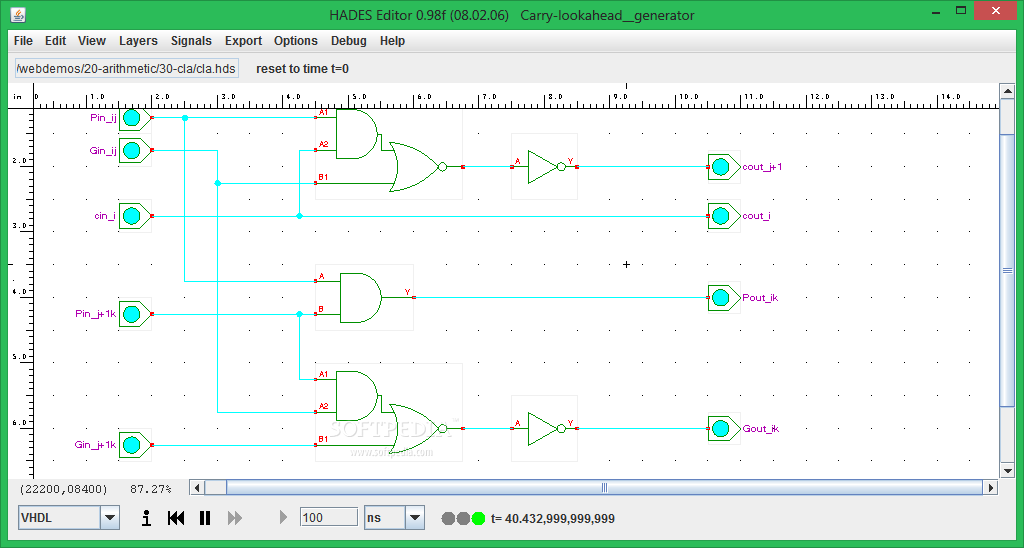Click the fast-forward simulation button

(234, 518)
